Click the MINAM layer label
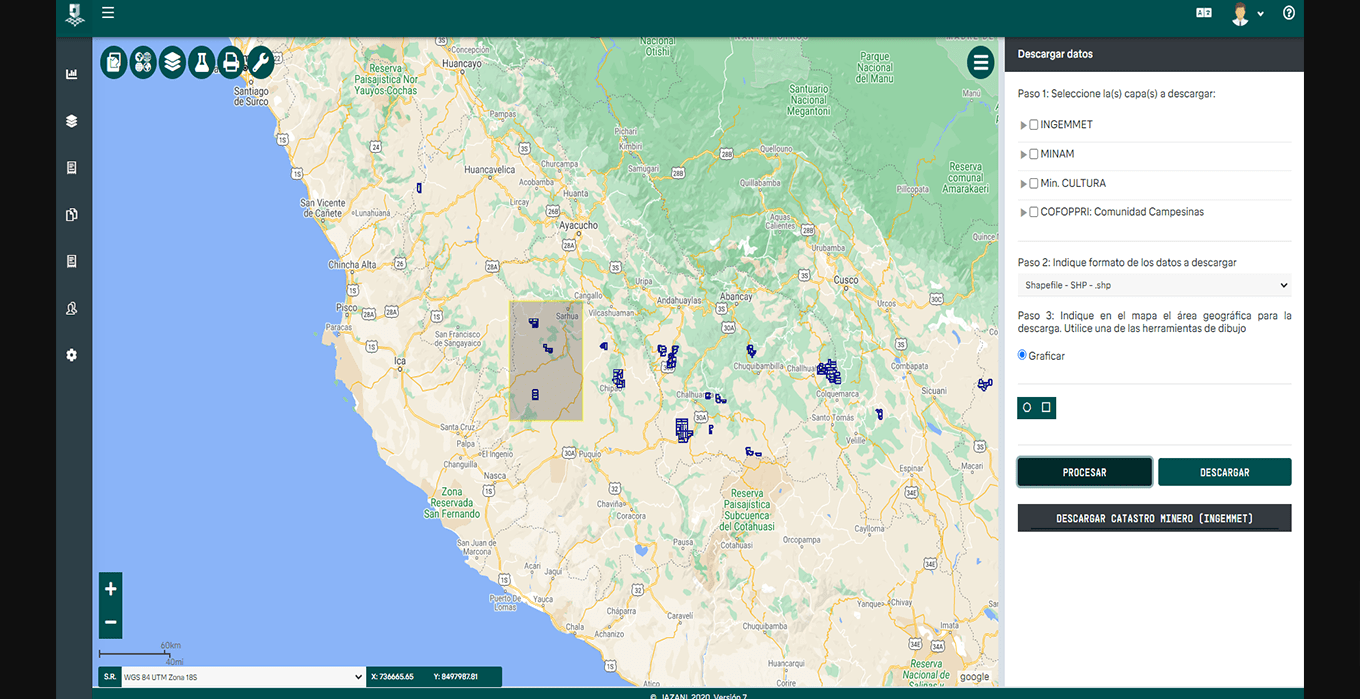 pos(1058,154)
